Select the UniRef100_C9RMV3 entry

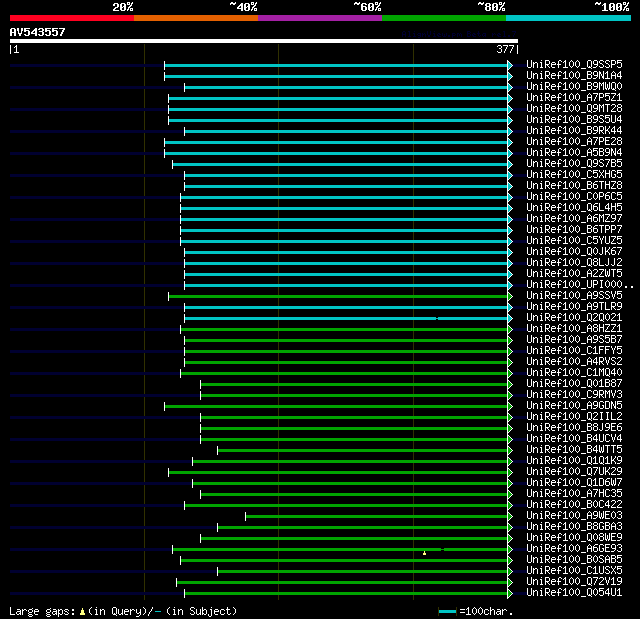pos(574,395)
